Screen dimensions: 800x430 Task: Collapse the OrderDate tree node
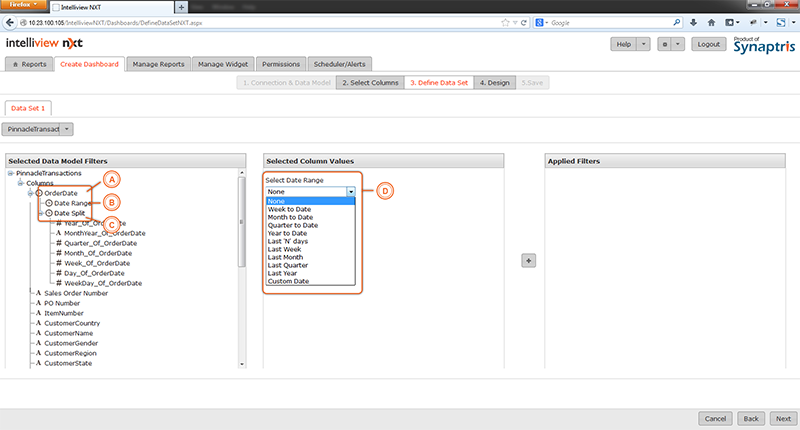pyautogui.click(x=30, y=193)
